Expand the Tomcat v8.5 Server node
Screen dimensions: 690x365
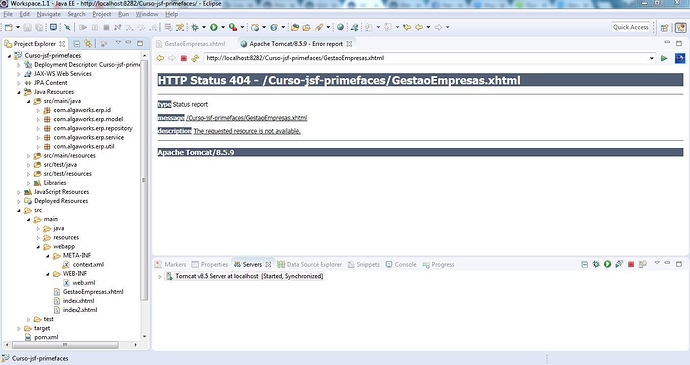[x=160, y=277]
